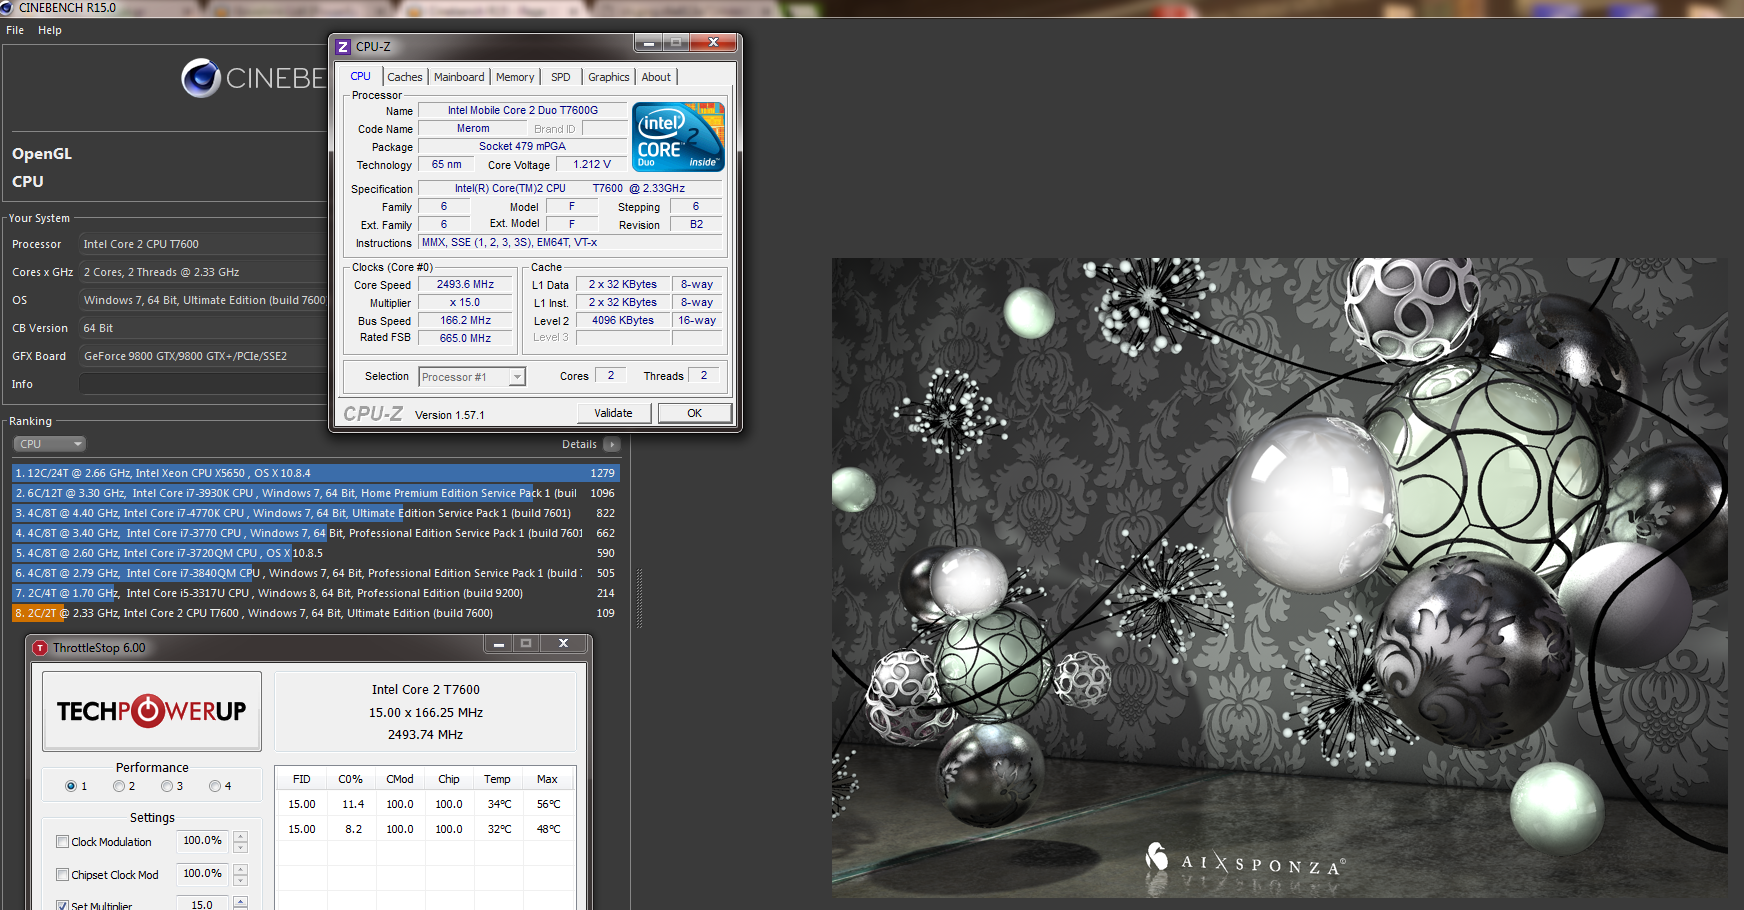Increase the Chipset Clock Mod stepper

pyautogui.click(x=240, y=869)
